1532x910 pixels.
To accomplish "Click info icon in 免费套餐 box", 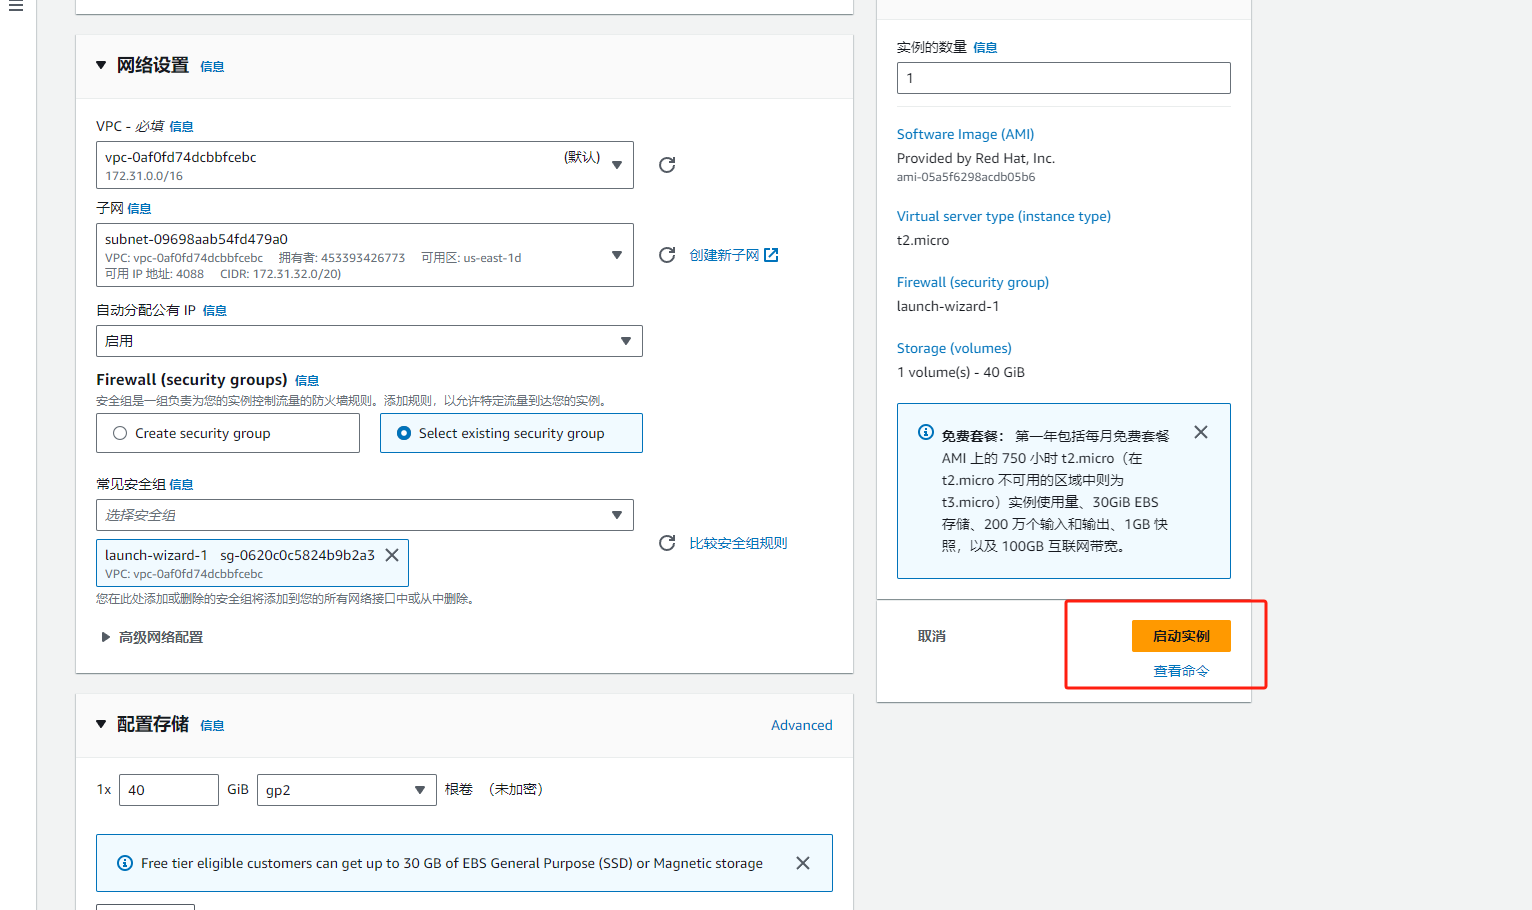I will click(926, 432).
